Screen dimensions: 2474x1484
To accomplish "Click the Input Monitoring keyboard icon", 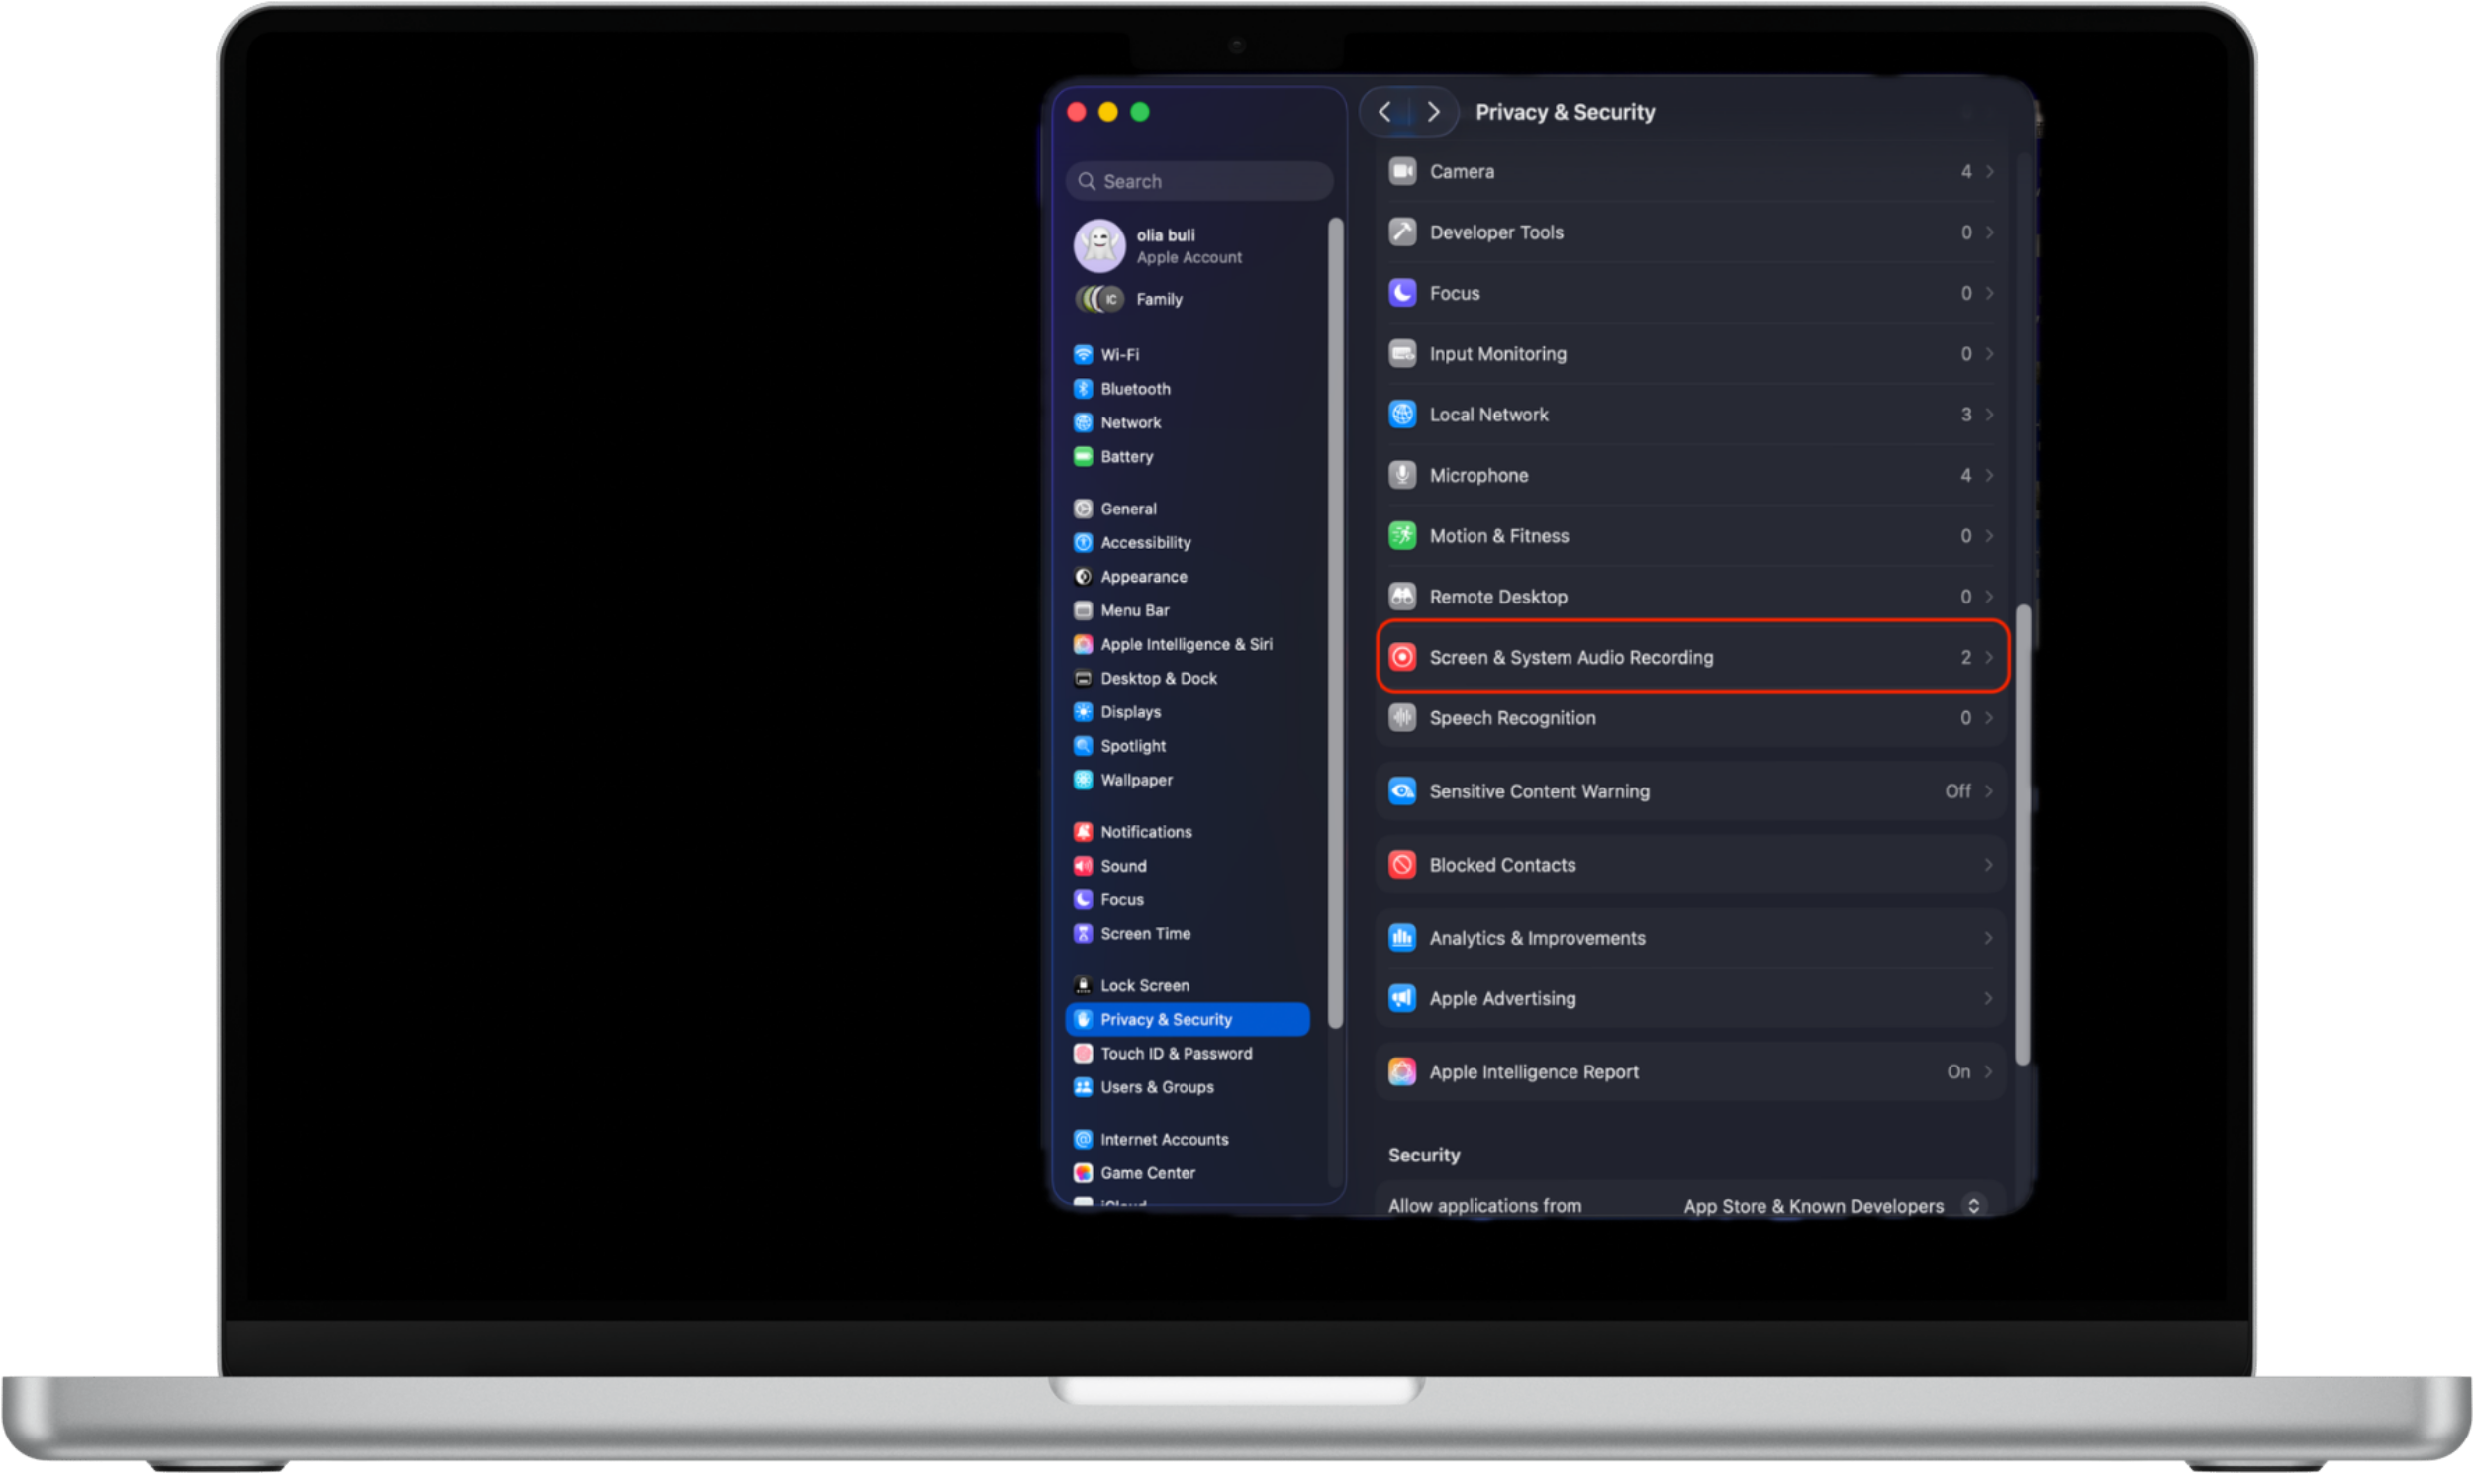I will (1403, 354).
